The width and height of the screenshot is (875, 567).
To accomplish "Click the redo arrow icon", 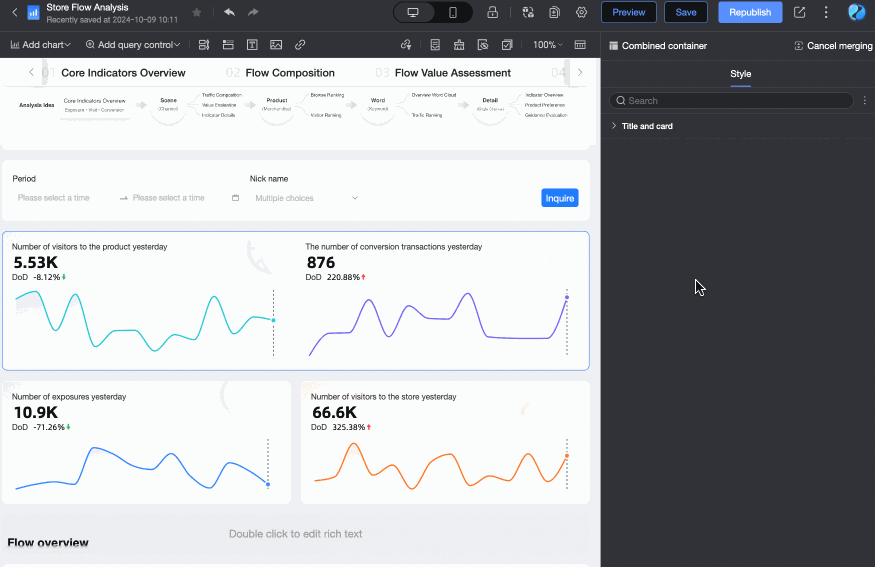I will tap(253, 12).
